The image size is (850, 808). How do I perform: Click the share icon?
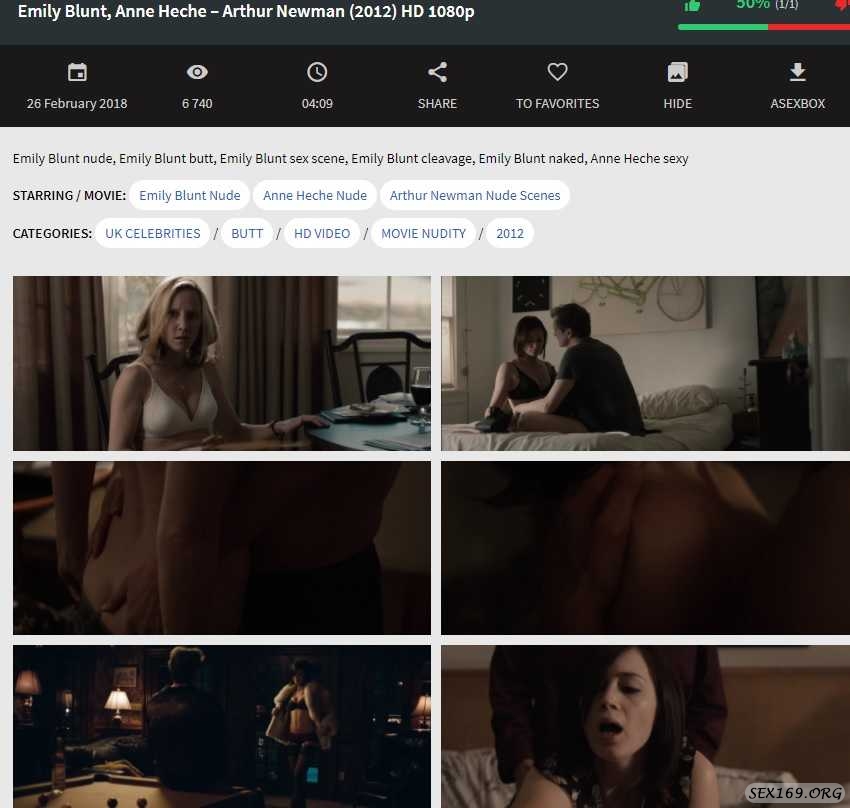[x=437, y=72]
